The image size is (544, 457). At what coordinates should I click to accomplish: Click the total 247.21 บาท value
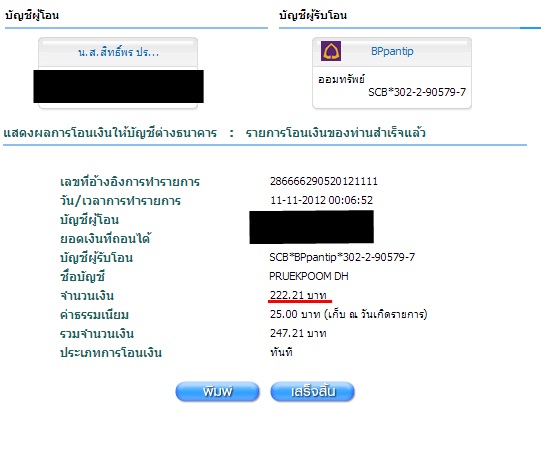tap(298, 333)
